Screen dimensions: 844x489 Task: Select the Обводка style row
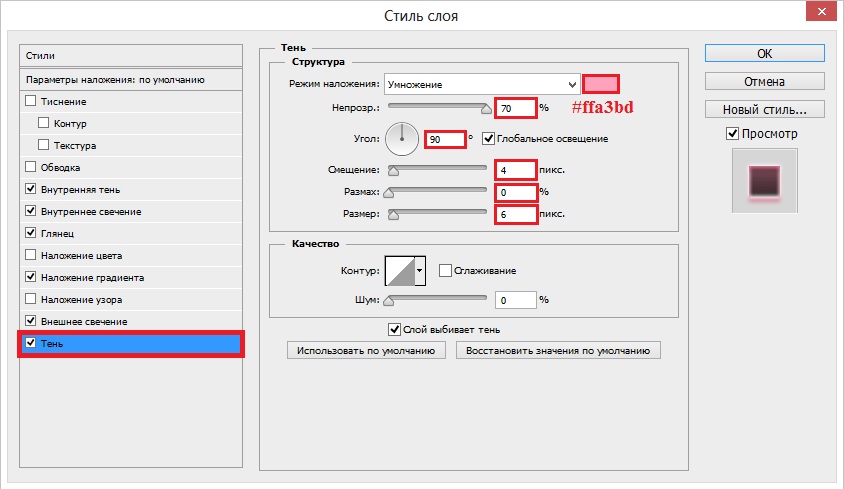tap(131, 167)
